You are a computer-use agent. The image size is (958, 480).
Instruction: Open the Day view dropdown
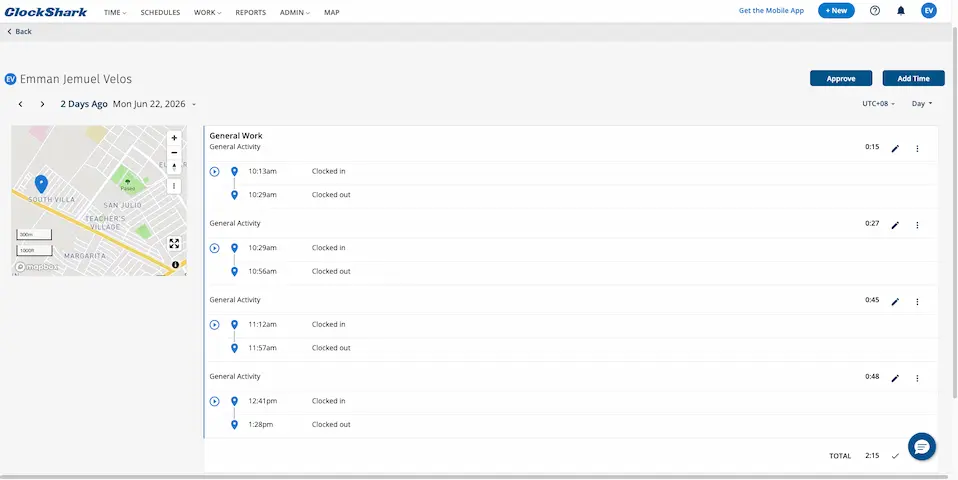click(922, 104)
